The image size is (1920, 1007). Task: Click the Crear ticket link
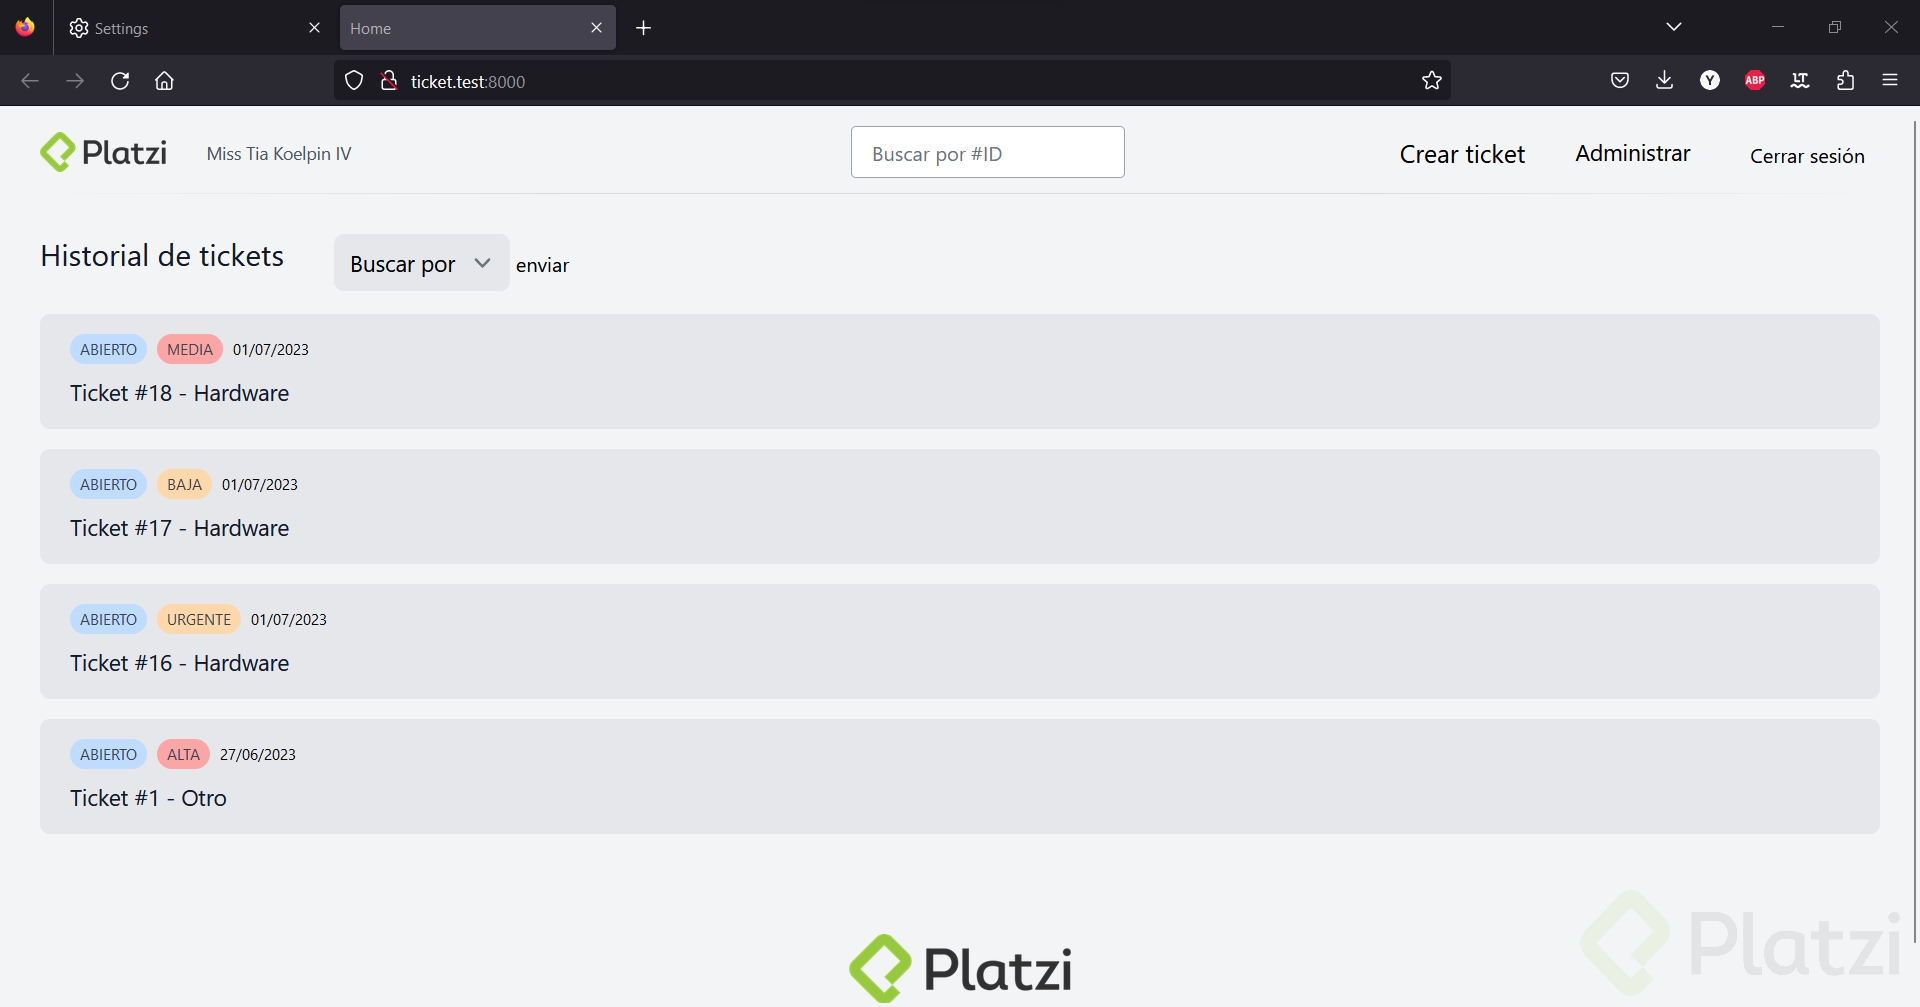(x=1461, y=154)
